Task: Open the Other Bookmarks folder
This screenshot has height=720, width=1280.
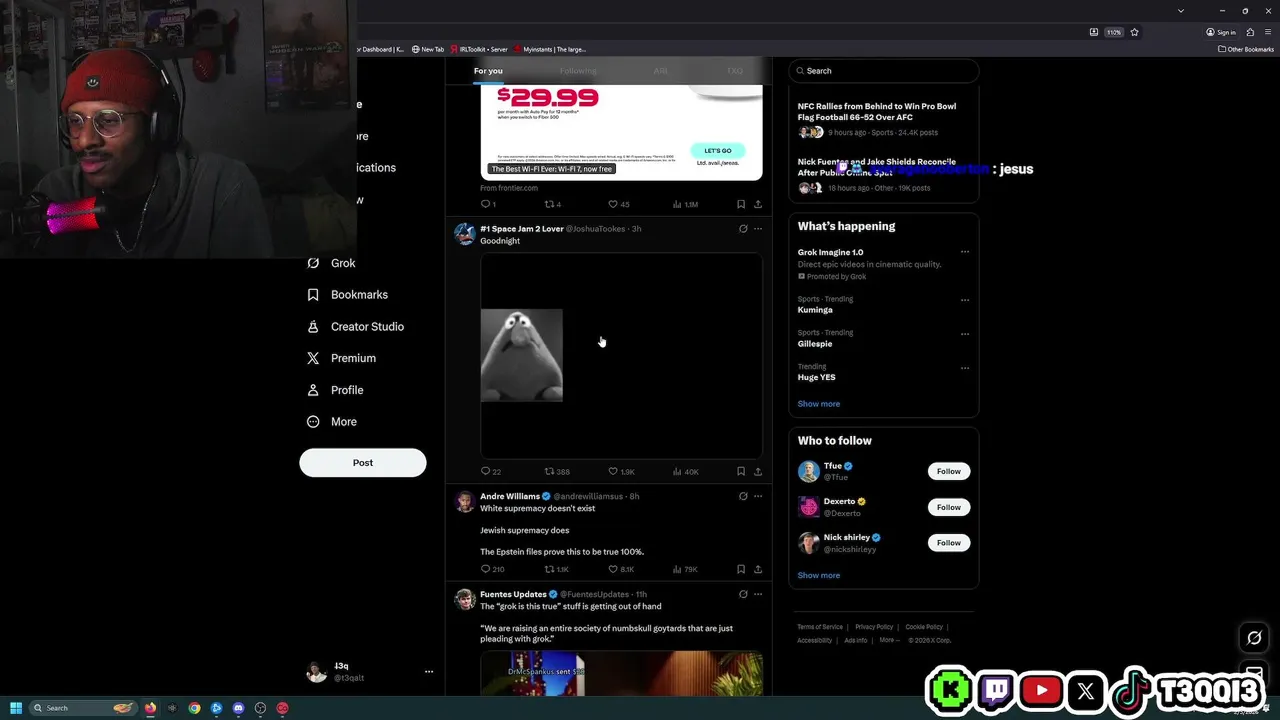Action: [1246, 49]
